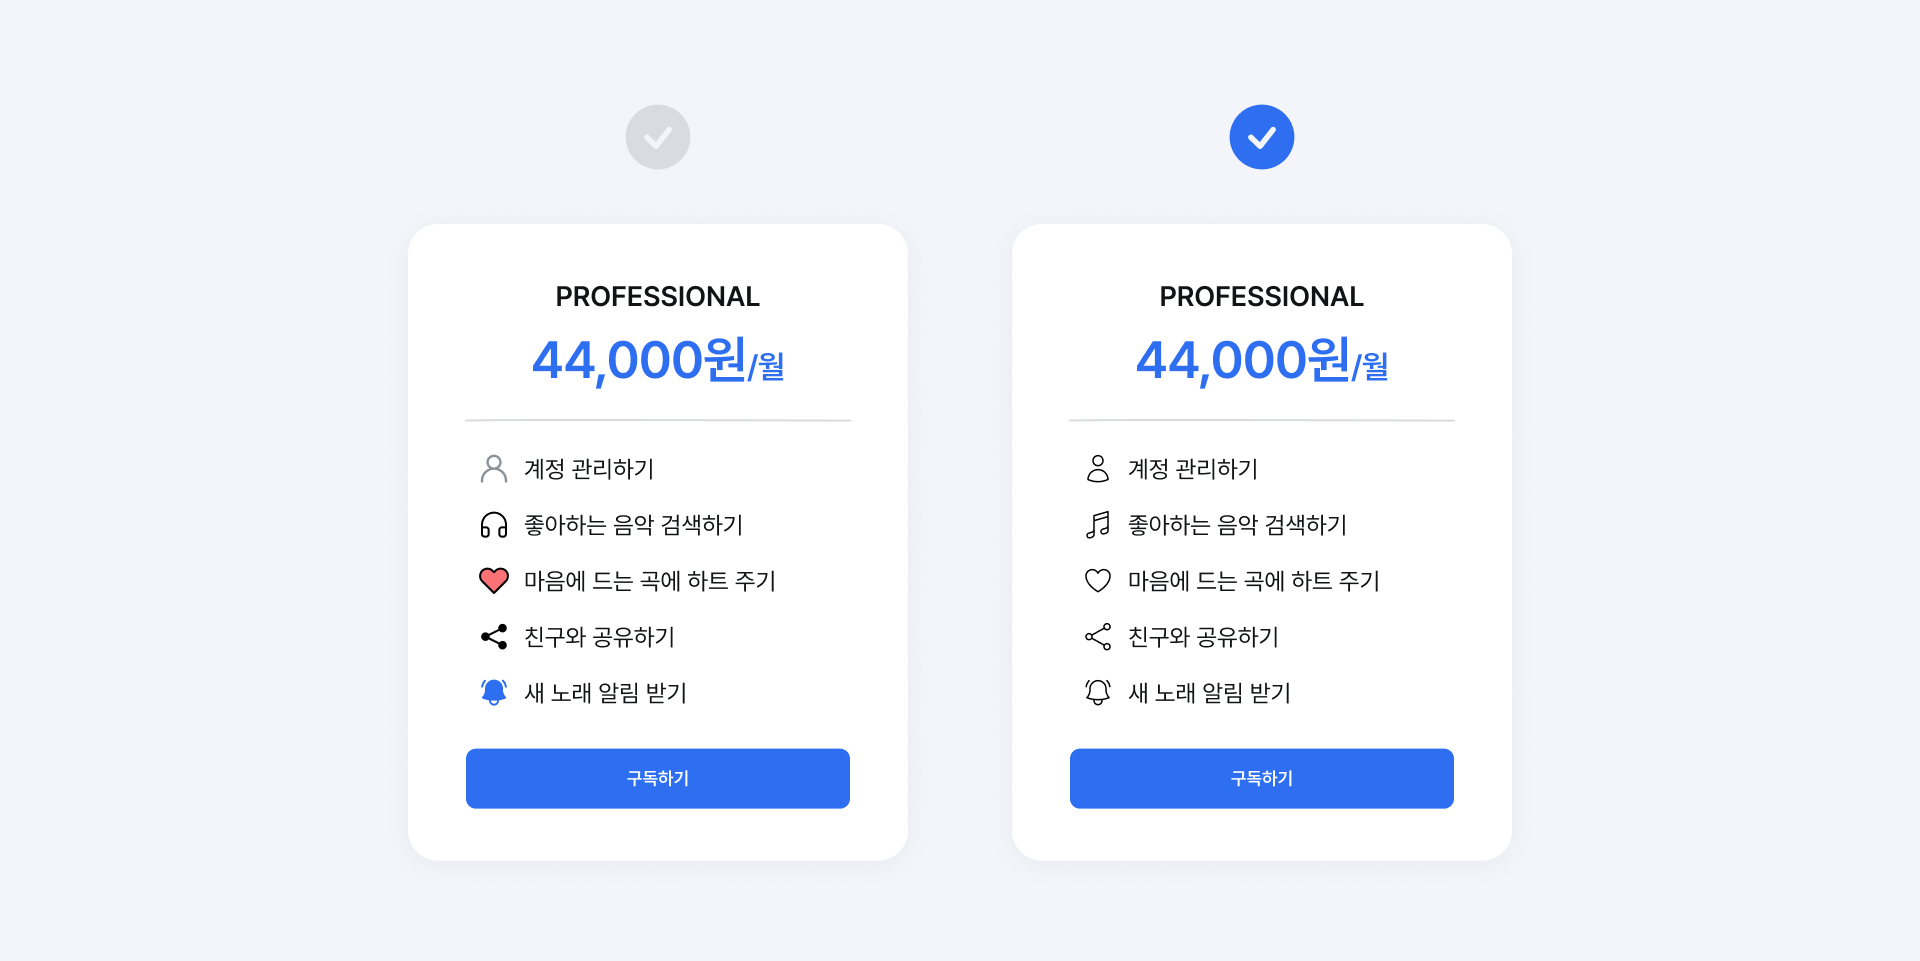The width and height of the screenshot is (1920, 961).
Task: Select the headphones icon next to 음악 검색하기
Action: point(493,524)
